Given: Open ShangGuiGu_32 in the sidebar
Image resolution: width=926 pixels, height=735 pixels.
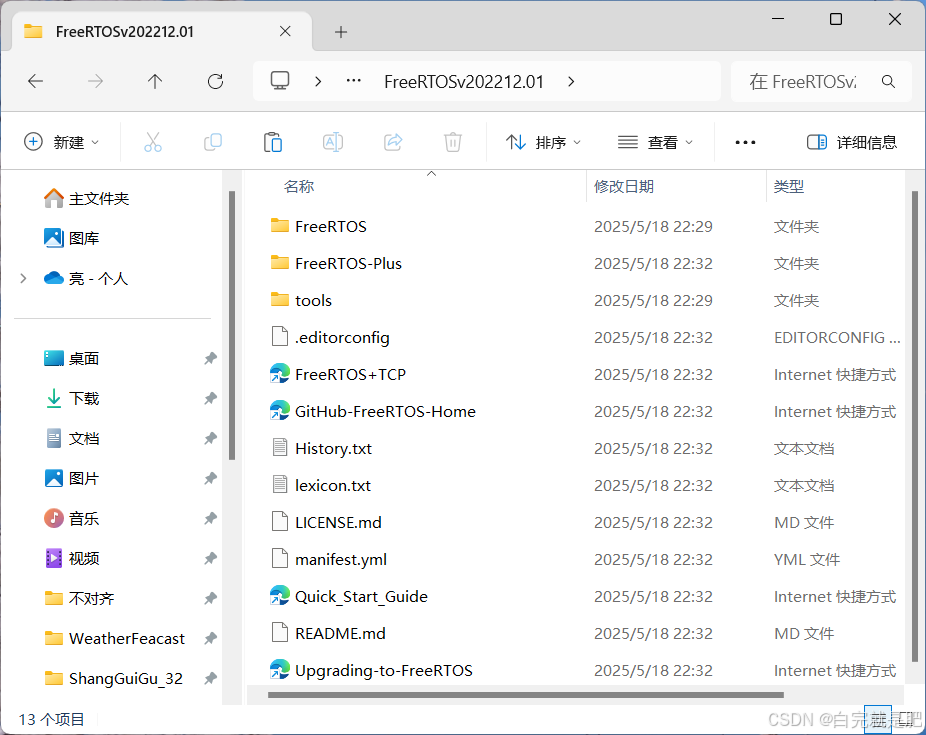Looking at the screenshot, I should pyautogui.click(x=113, y=678).
